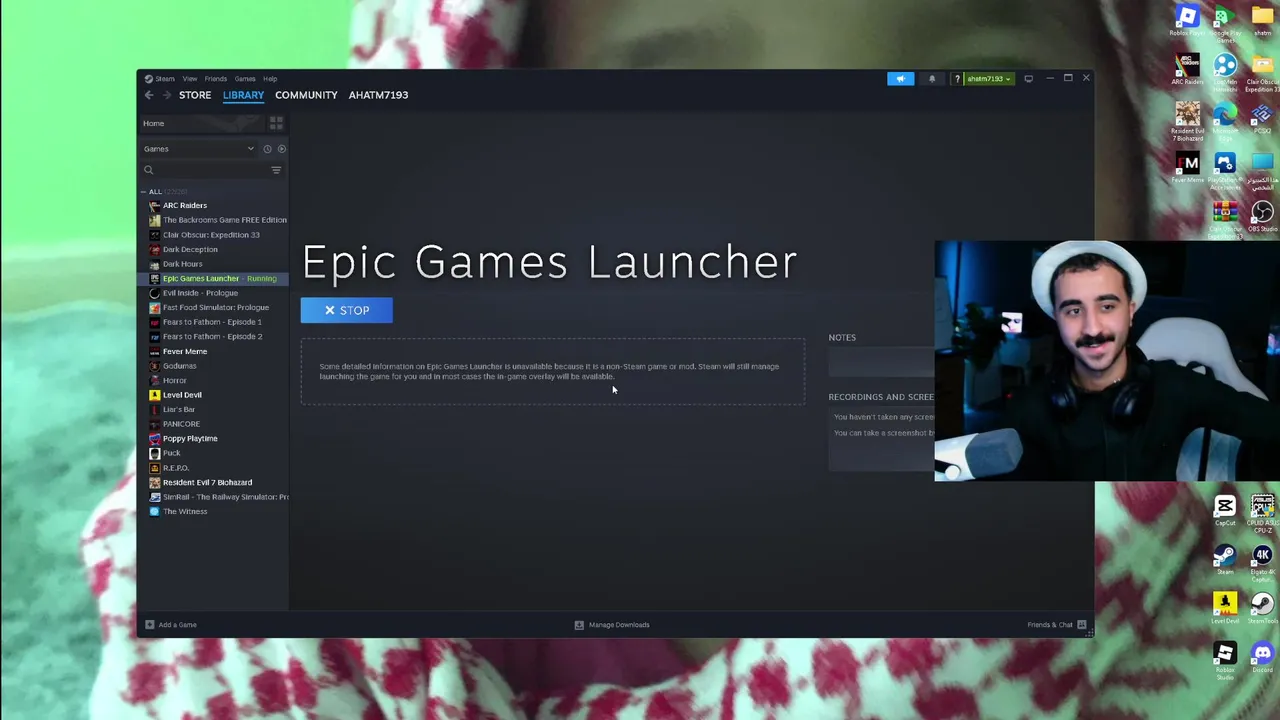Open the Games menu
Viewport: 1280px width, 720px height.
coord(245,78)
